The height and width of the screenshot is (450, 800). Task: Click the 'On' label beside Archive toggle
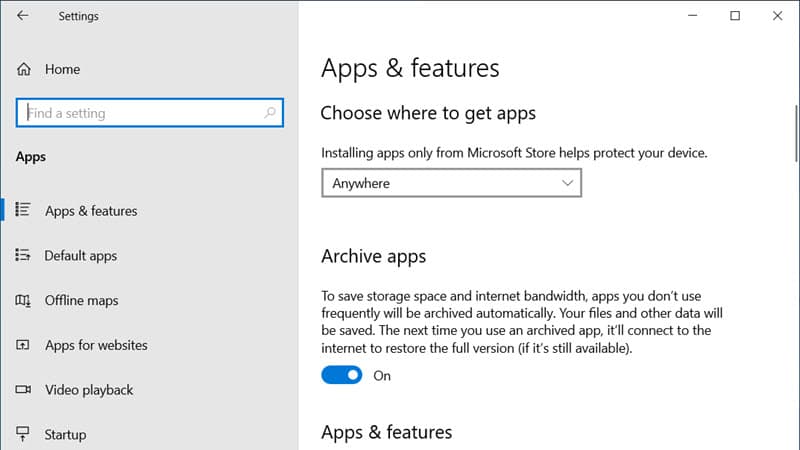click(381, 376)
